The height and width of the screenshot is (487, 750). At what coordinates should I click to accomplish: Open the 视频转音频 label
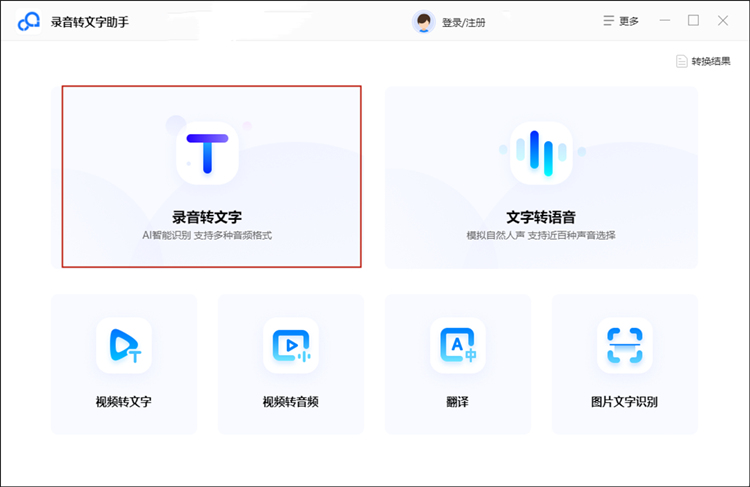[x=291, y=401]
